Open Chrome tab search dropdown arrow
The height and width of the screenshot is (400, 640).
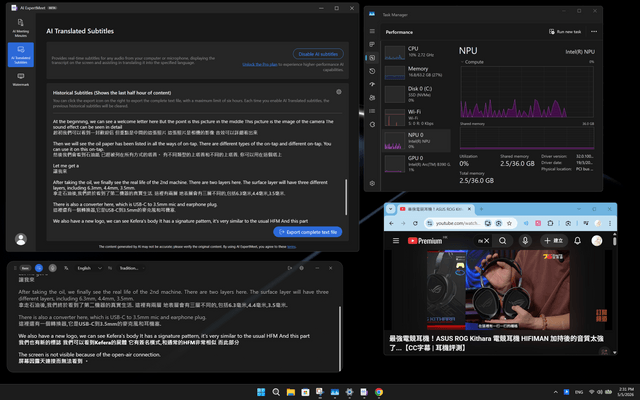[x=391, y=209]
